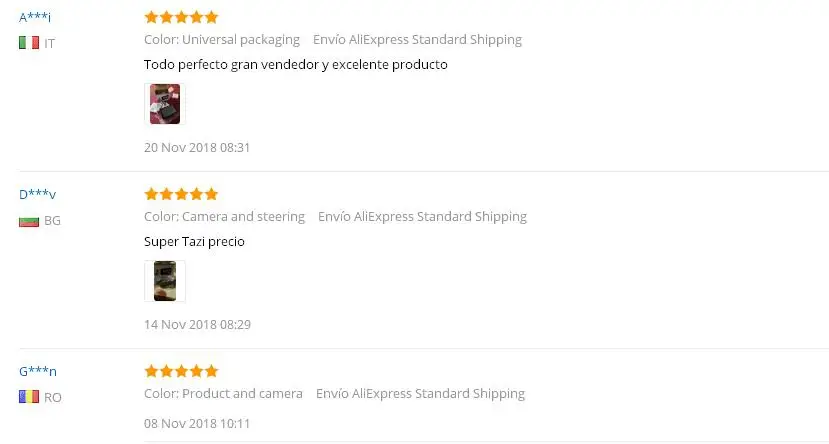Image resolution: width=829 pixels, height=444 pixels.
Task: Click the five-star rating of G***n's review
Action: tap(181, 371)
